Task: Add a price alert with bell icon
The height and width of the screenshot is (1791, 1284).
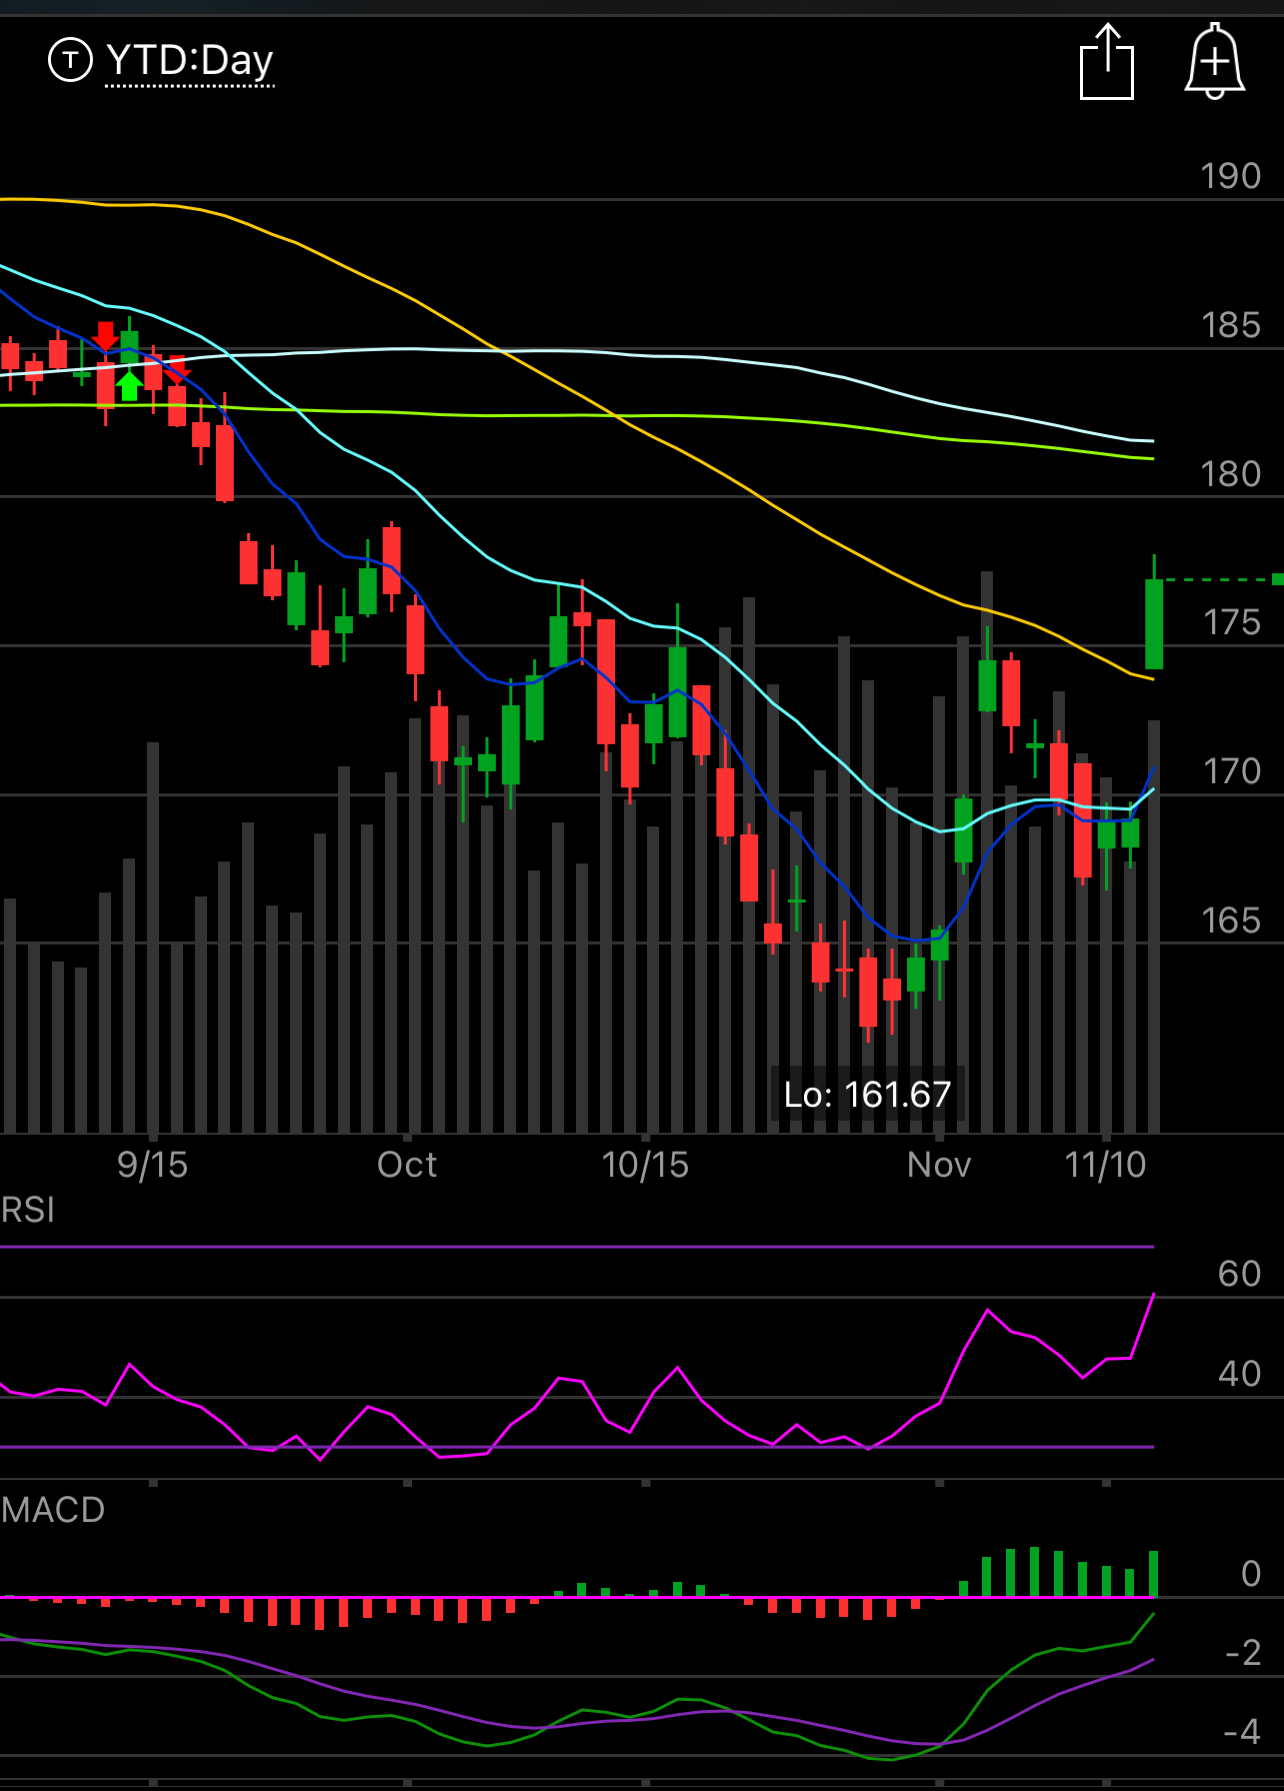Action: point(1214,62)
